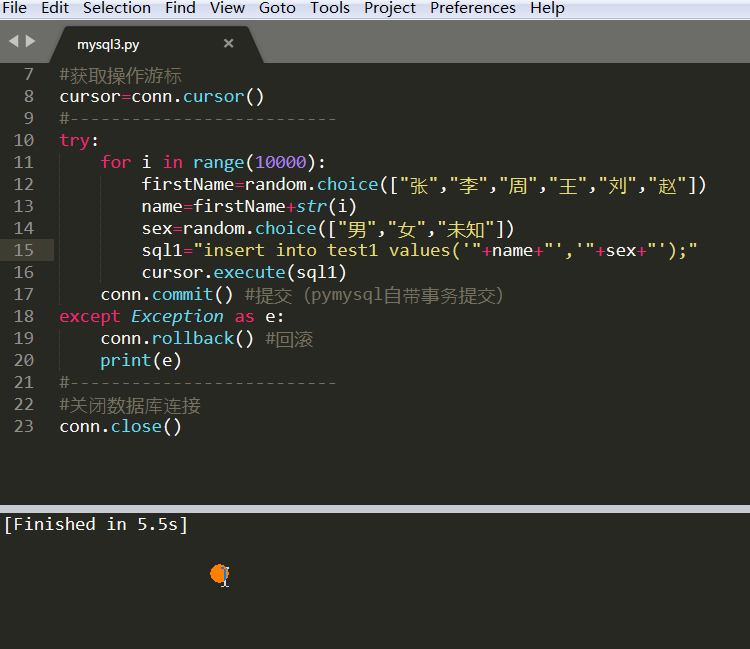The height and width of the screenshot is (649, 750).
Task: Click the tab forward arrow icon
Action: [30, 42]
